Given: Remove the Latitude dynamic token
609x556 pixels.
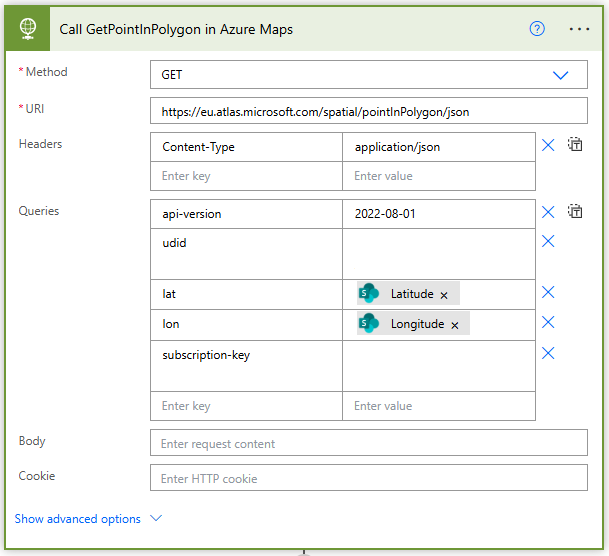Looking at the screenshot, I should point(444,295).
